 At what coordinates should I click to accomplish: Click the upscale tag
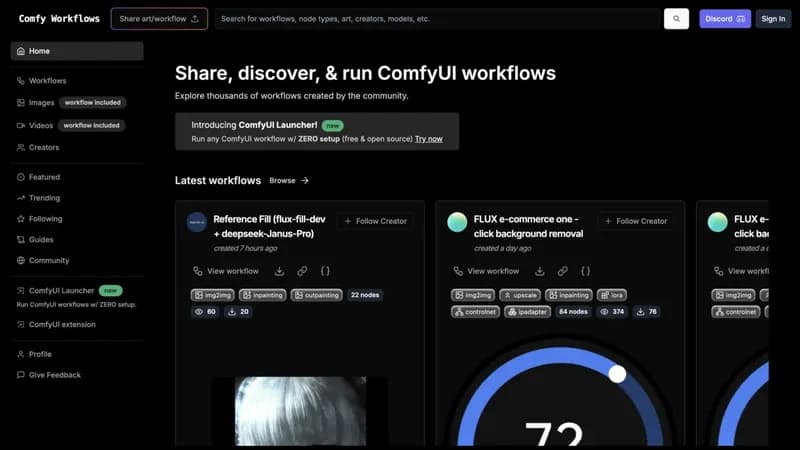520,295
